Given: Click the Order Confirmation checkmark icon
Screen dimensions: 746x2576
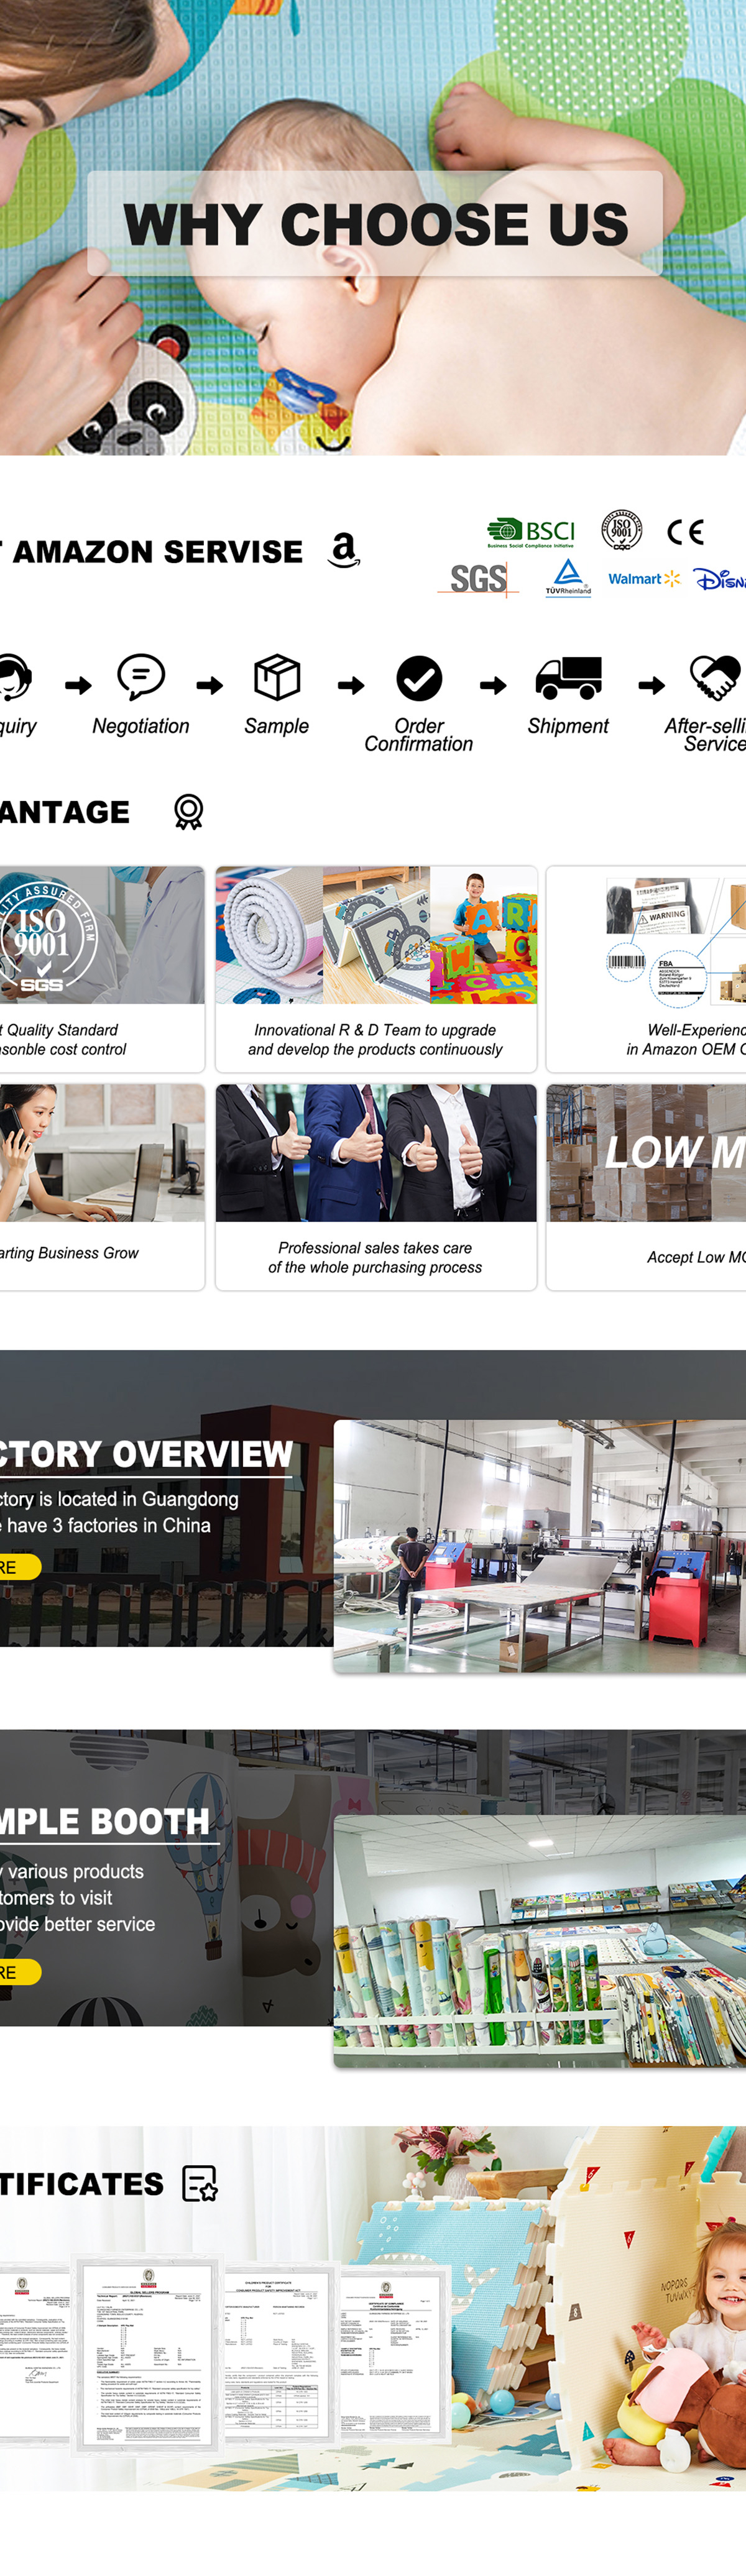Looking at the screenshot, I should [x=419, y=679].
